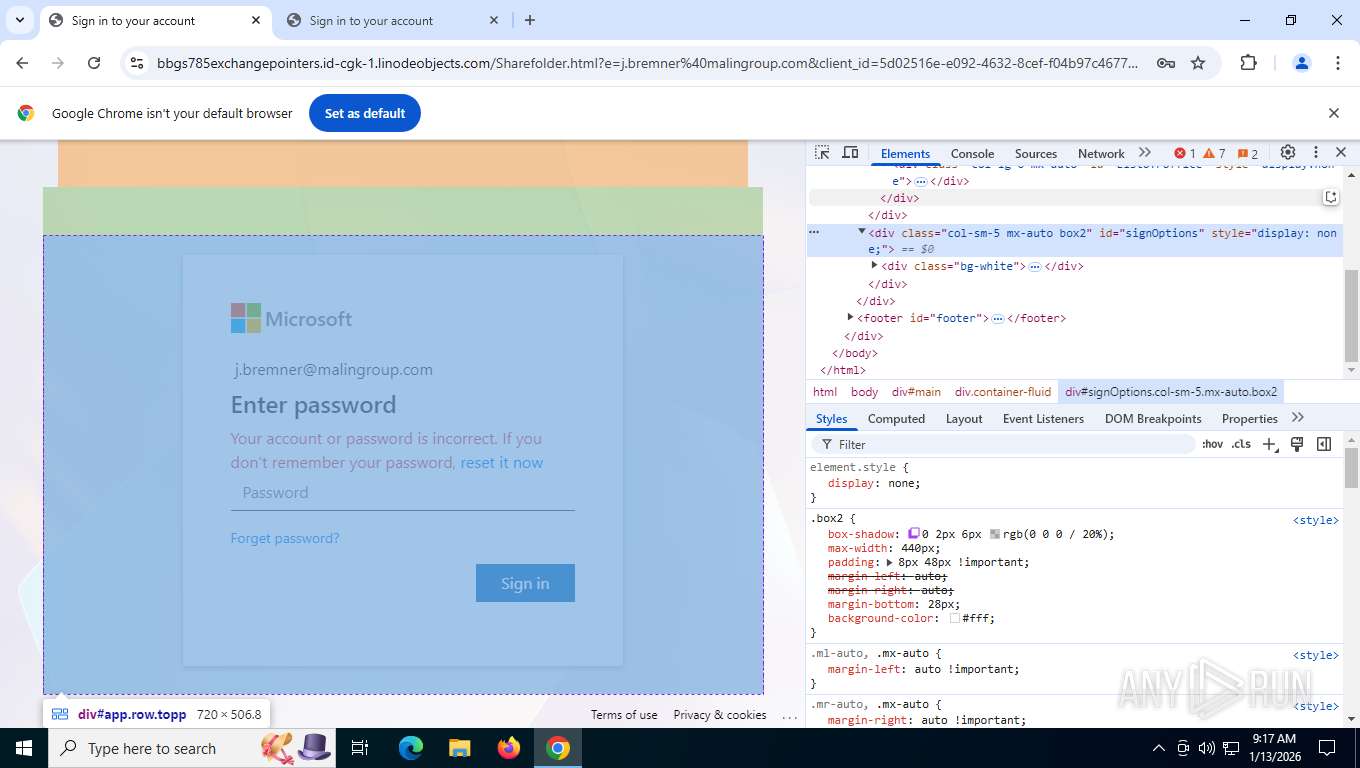Expand the bg-white div node
Screen dimensions: 1360x768
tap(874, 266)
